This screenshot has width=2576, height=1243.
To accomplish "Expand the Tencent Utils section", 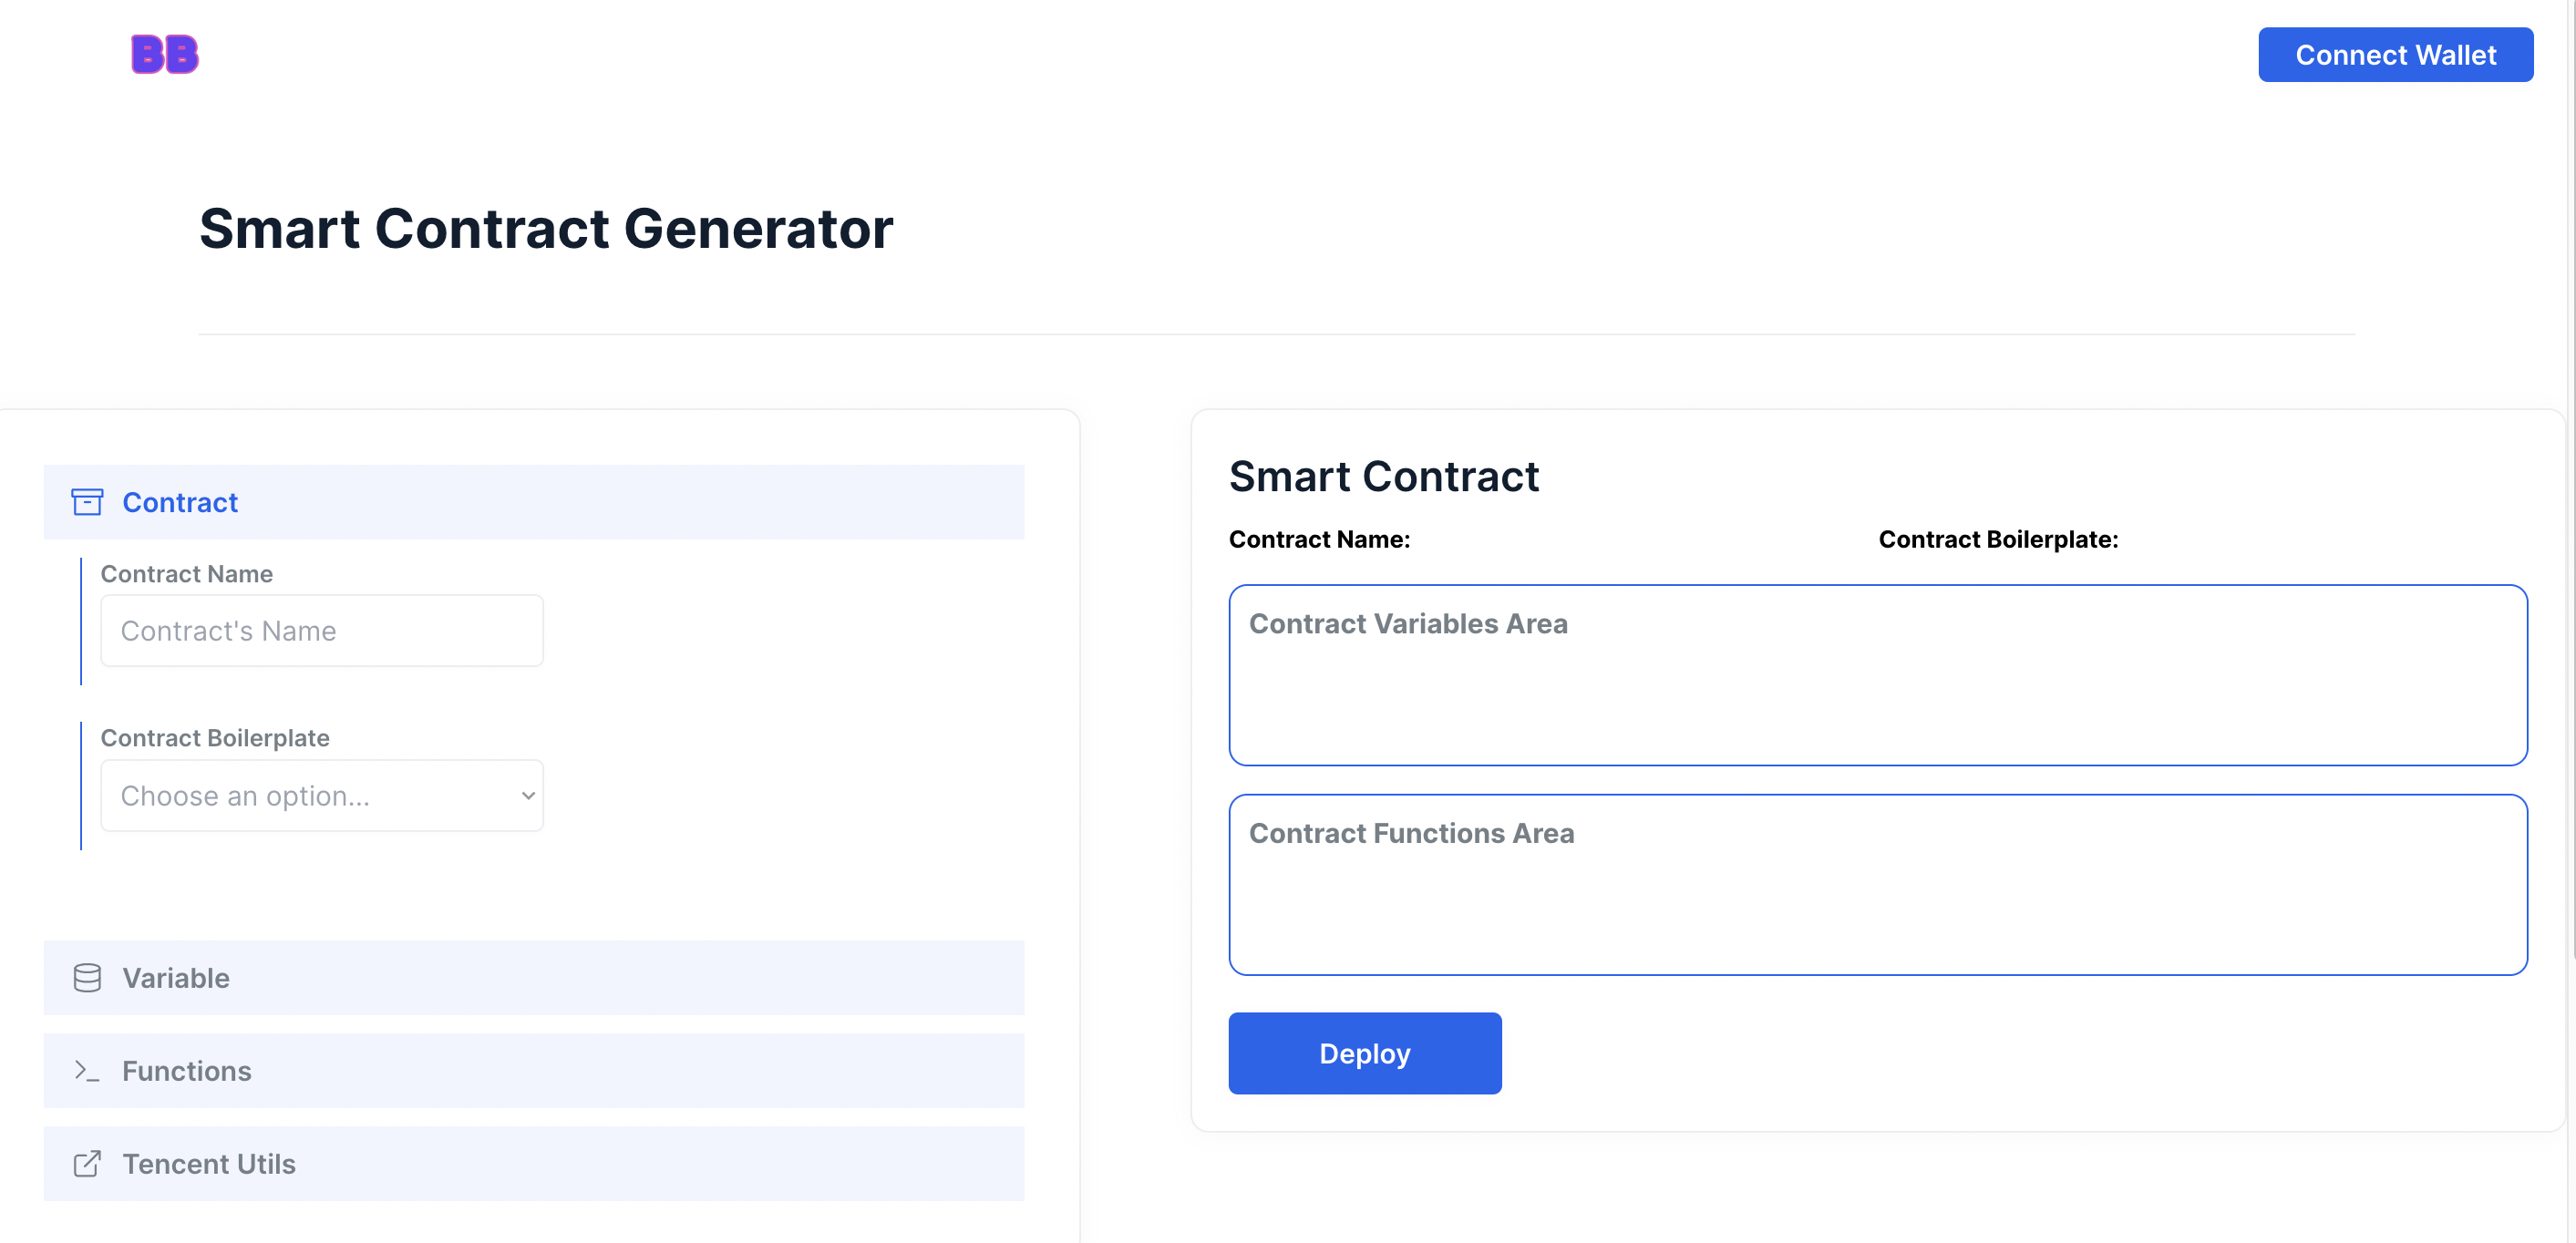I will click(x=533, y=1164).
